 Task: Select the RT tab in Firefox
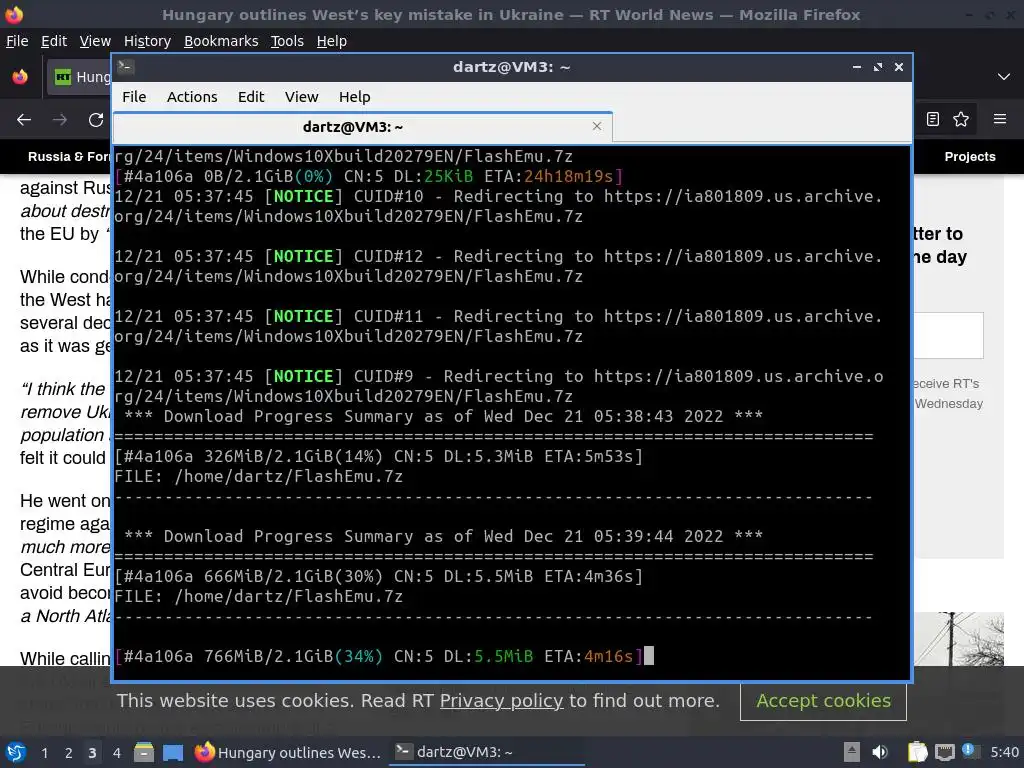click(80, 77)
